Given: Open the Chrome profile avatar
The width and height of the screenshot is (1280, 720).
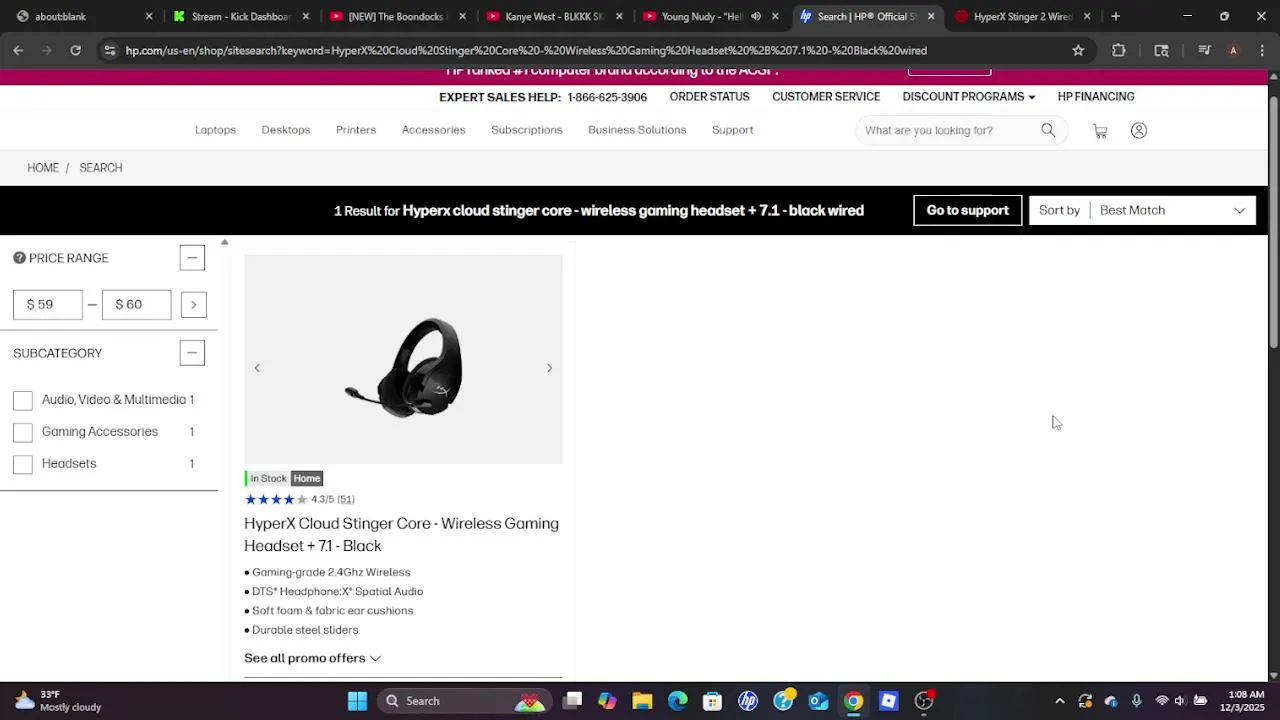Looking at the screenshot, I should (1233, 50).
